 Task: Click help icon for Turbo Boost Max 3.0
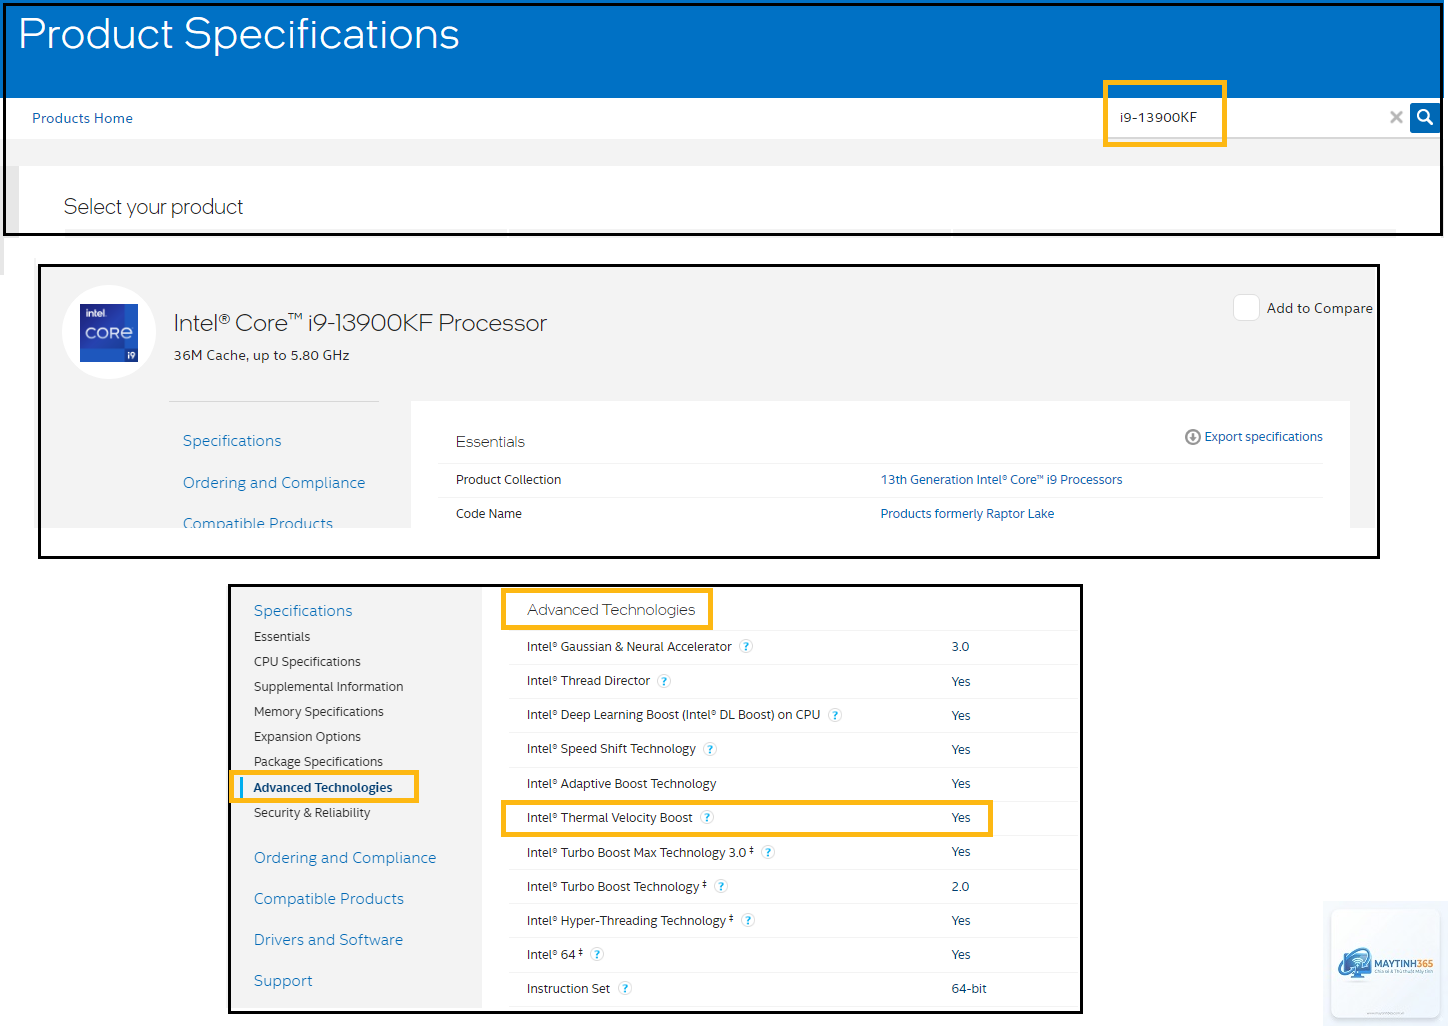coord(768,853)
